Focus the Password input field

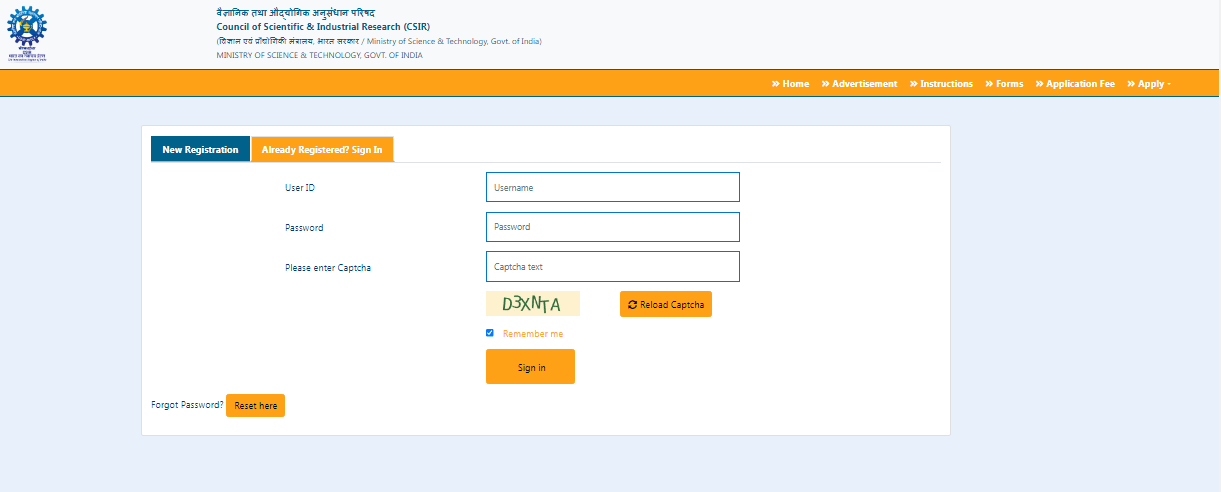point(612,227)
